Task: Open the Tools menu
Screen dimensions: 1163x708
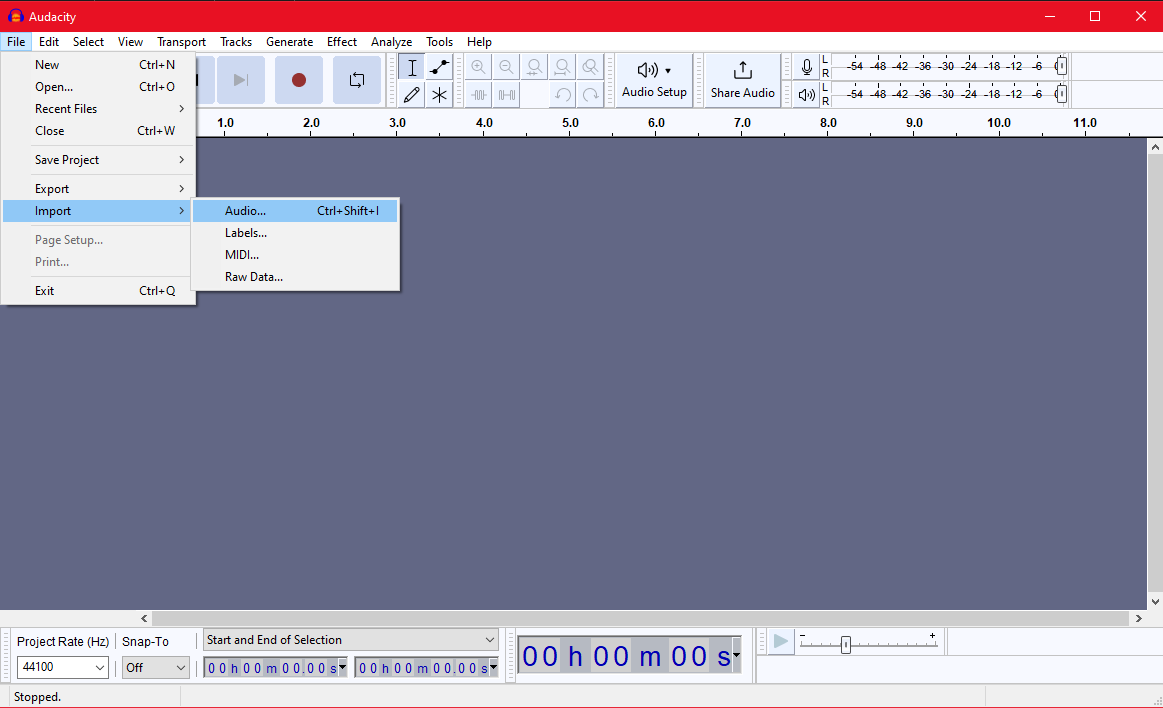Action: tap(439, 42)
